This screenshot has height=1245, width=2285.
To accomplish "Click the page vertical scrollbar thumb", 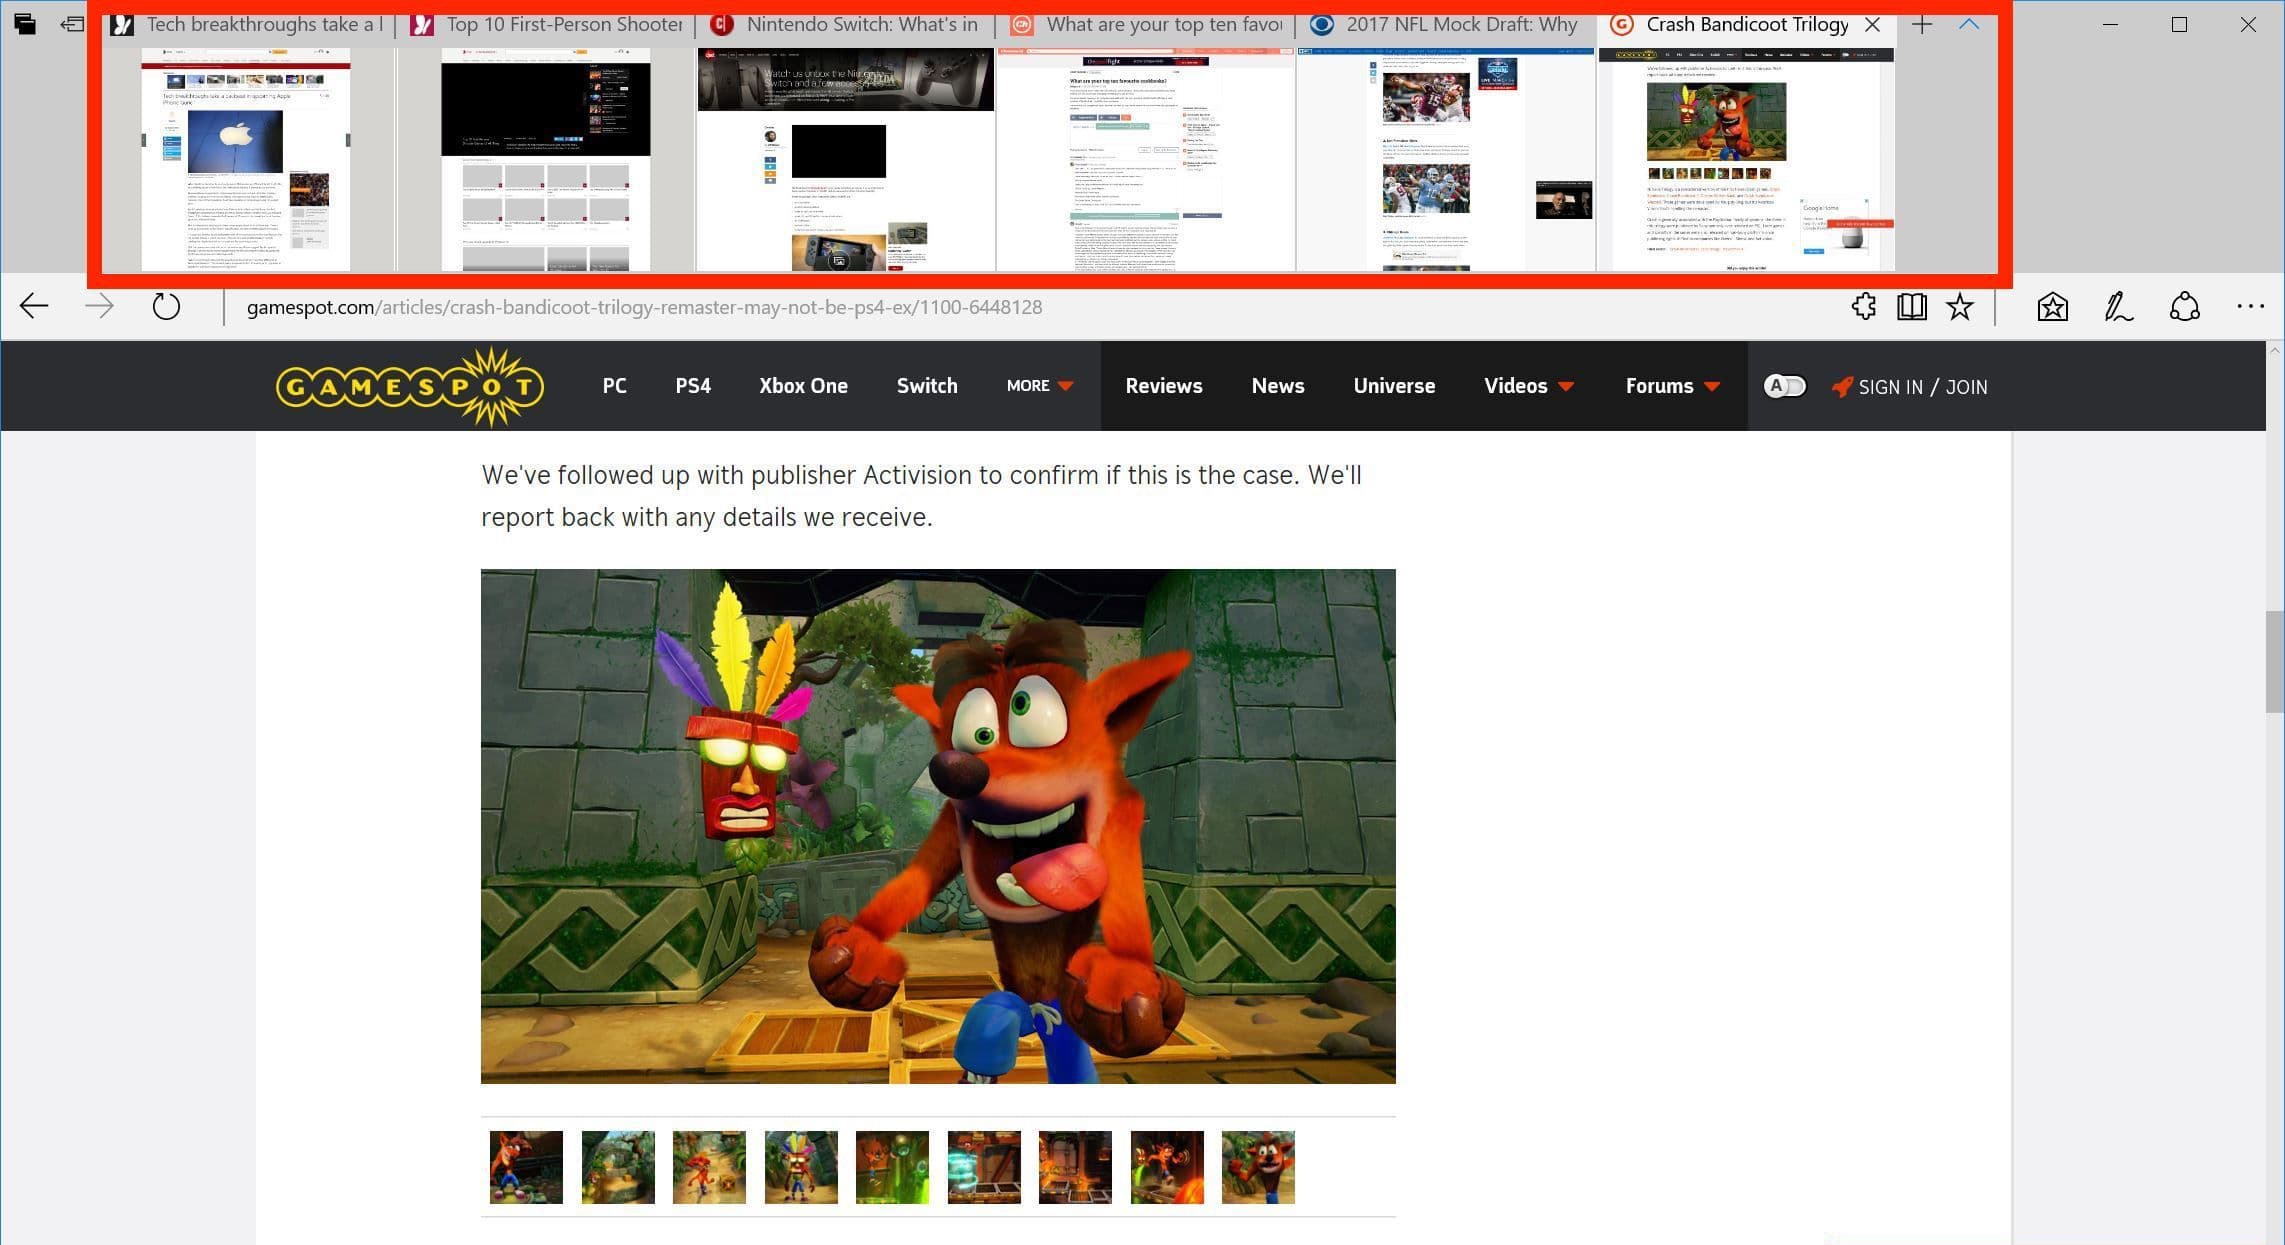I will point(2275,661).
